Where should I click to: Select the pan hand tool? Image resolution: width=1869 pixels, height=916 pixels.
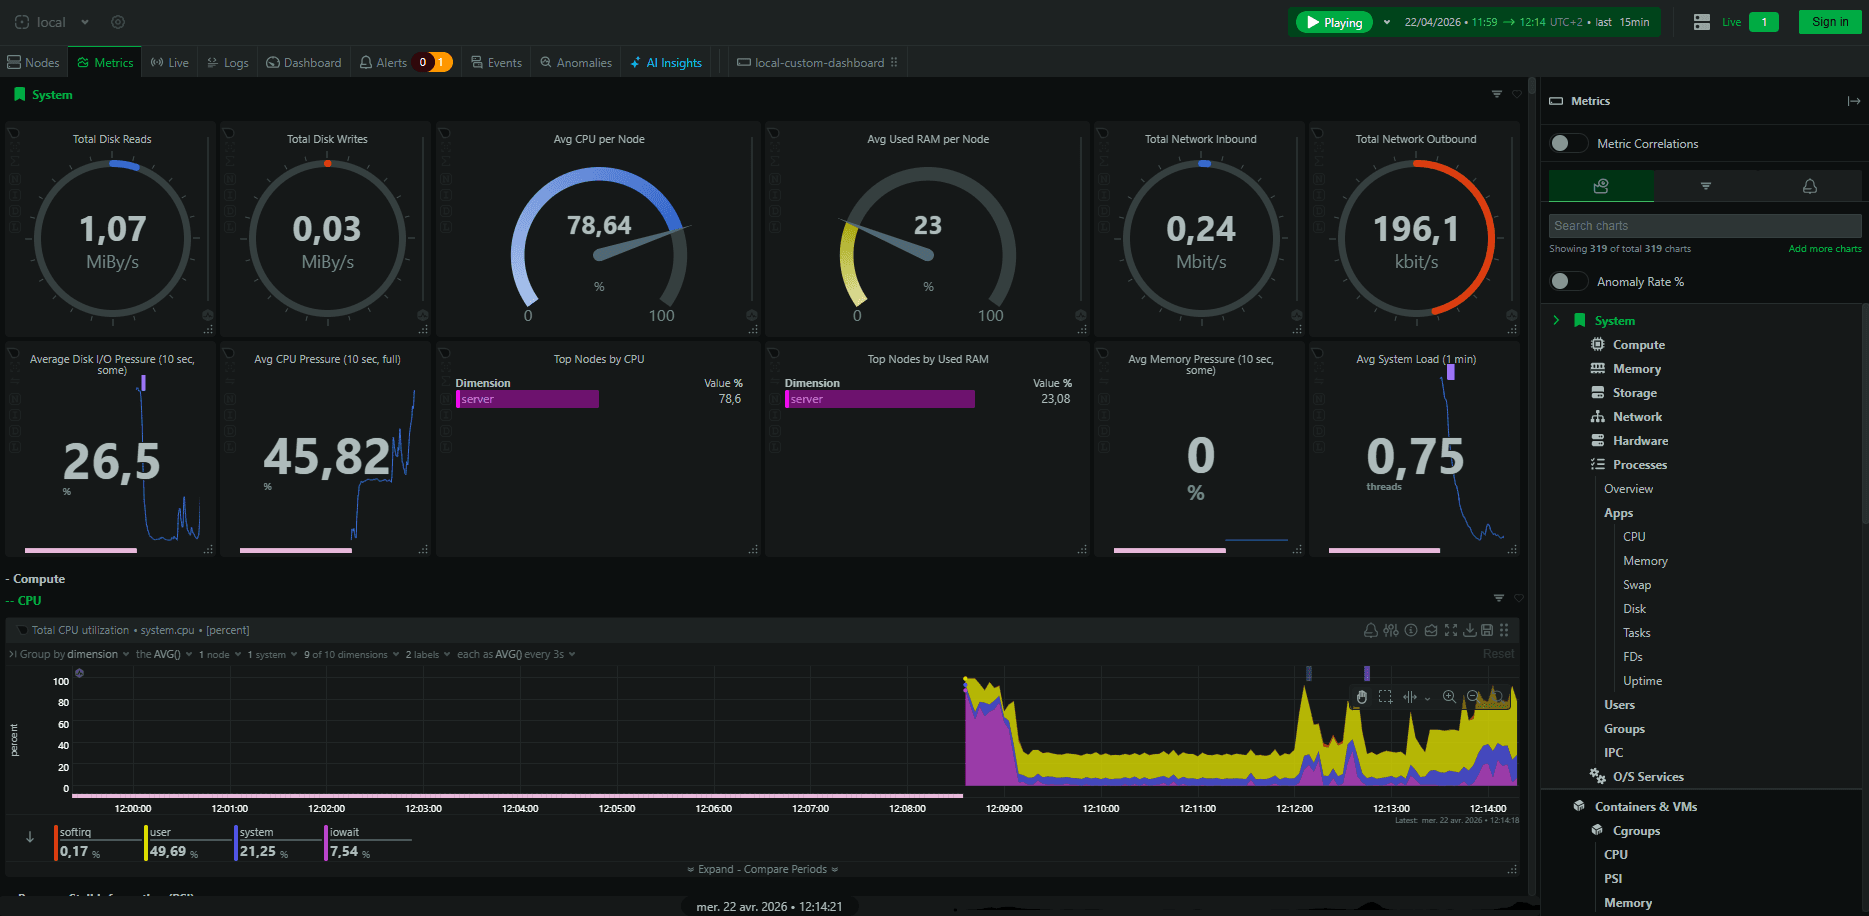click(x=1361, y=697)
